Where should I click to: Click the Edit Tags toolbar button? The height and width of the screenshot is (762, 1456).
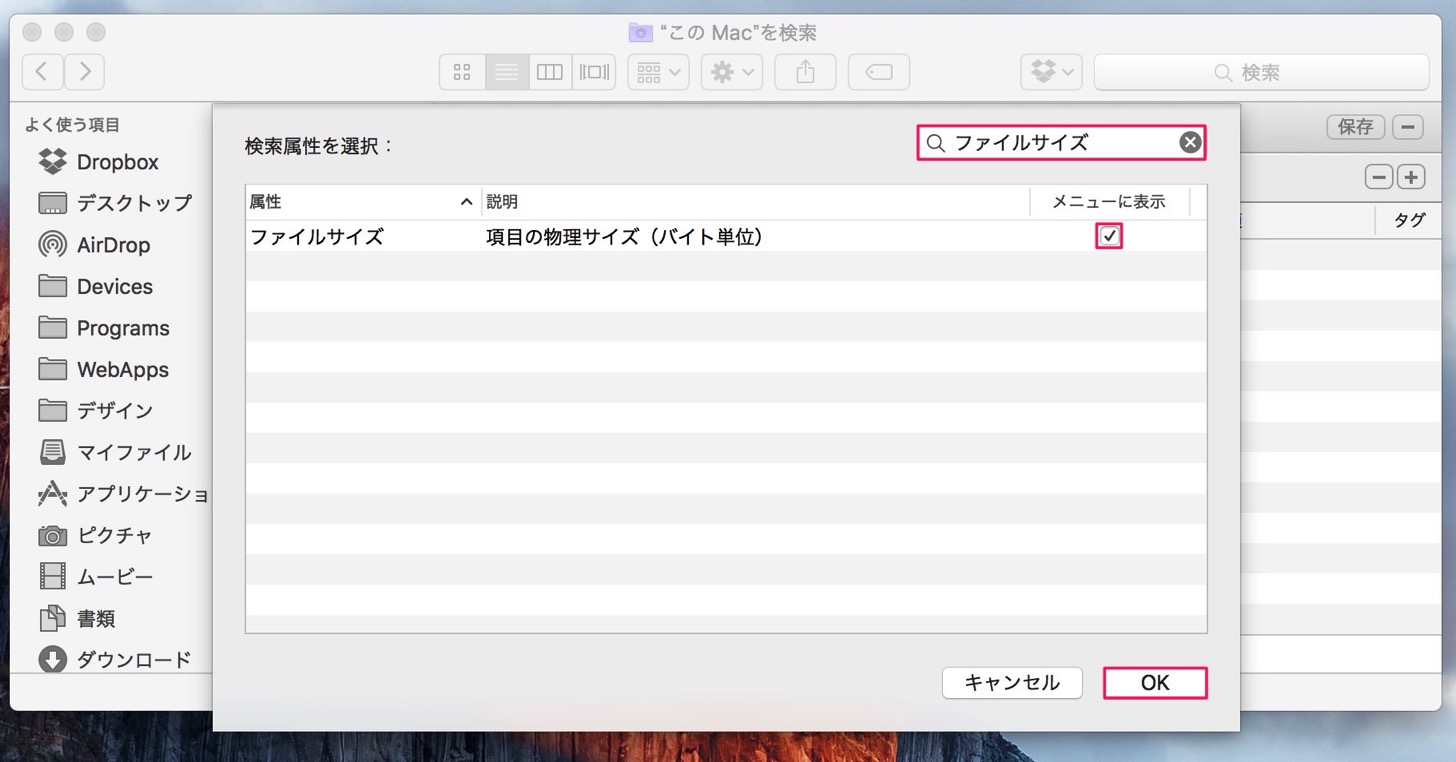pos(879,72)
